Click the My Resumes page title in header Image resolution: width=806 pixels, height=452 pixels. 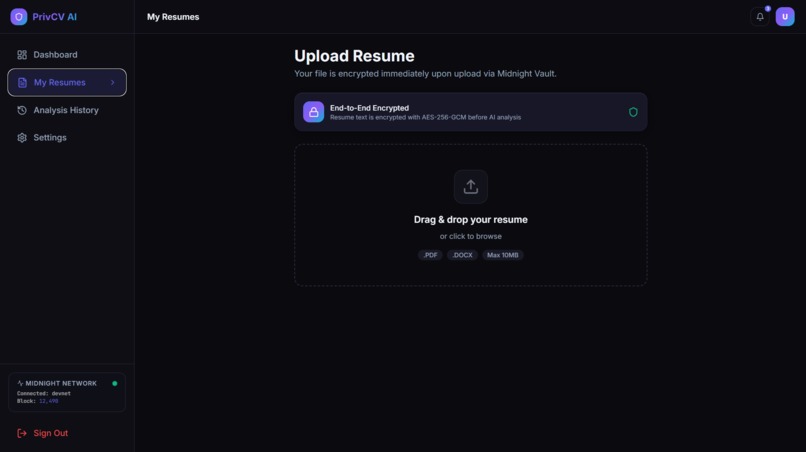tap(173, 17)
